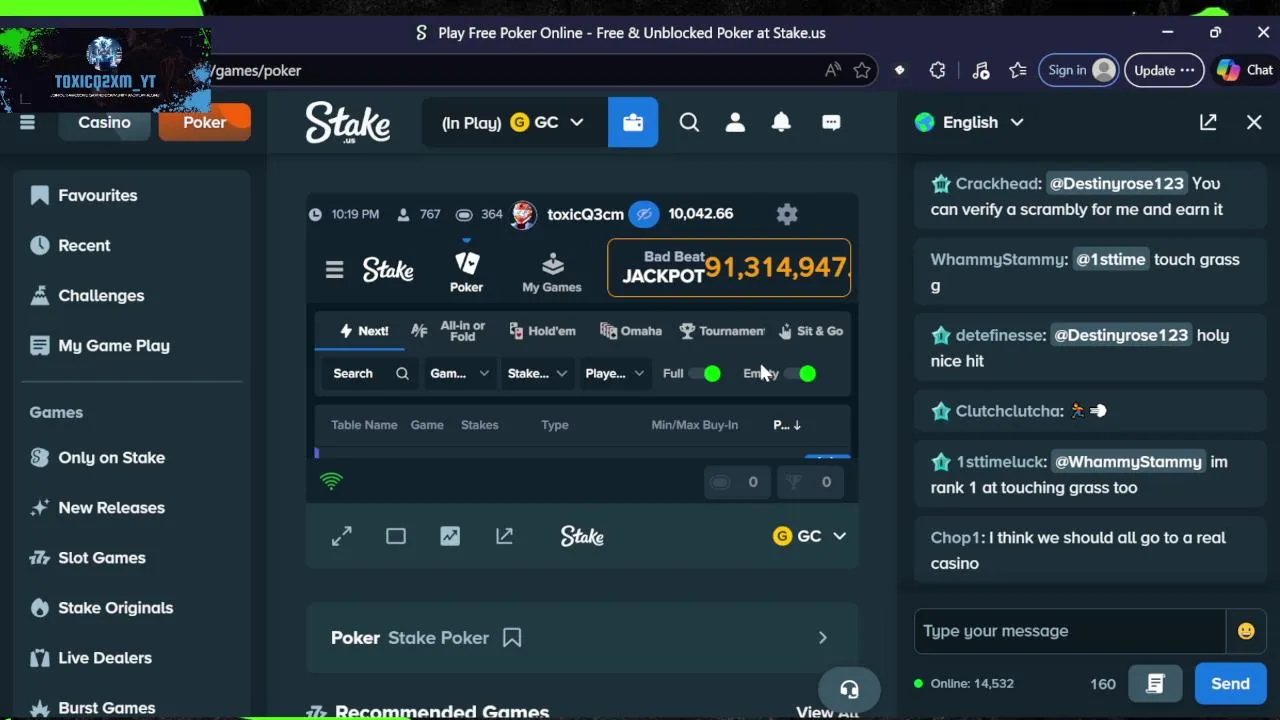Screen dimensions: 1280x720
Task: Switch to the Omaha tab
Action: pyautogui.click(x=630, y=331)
